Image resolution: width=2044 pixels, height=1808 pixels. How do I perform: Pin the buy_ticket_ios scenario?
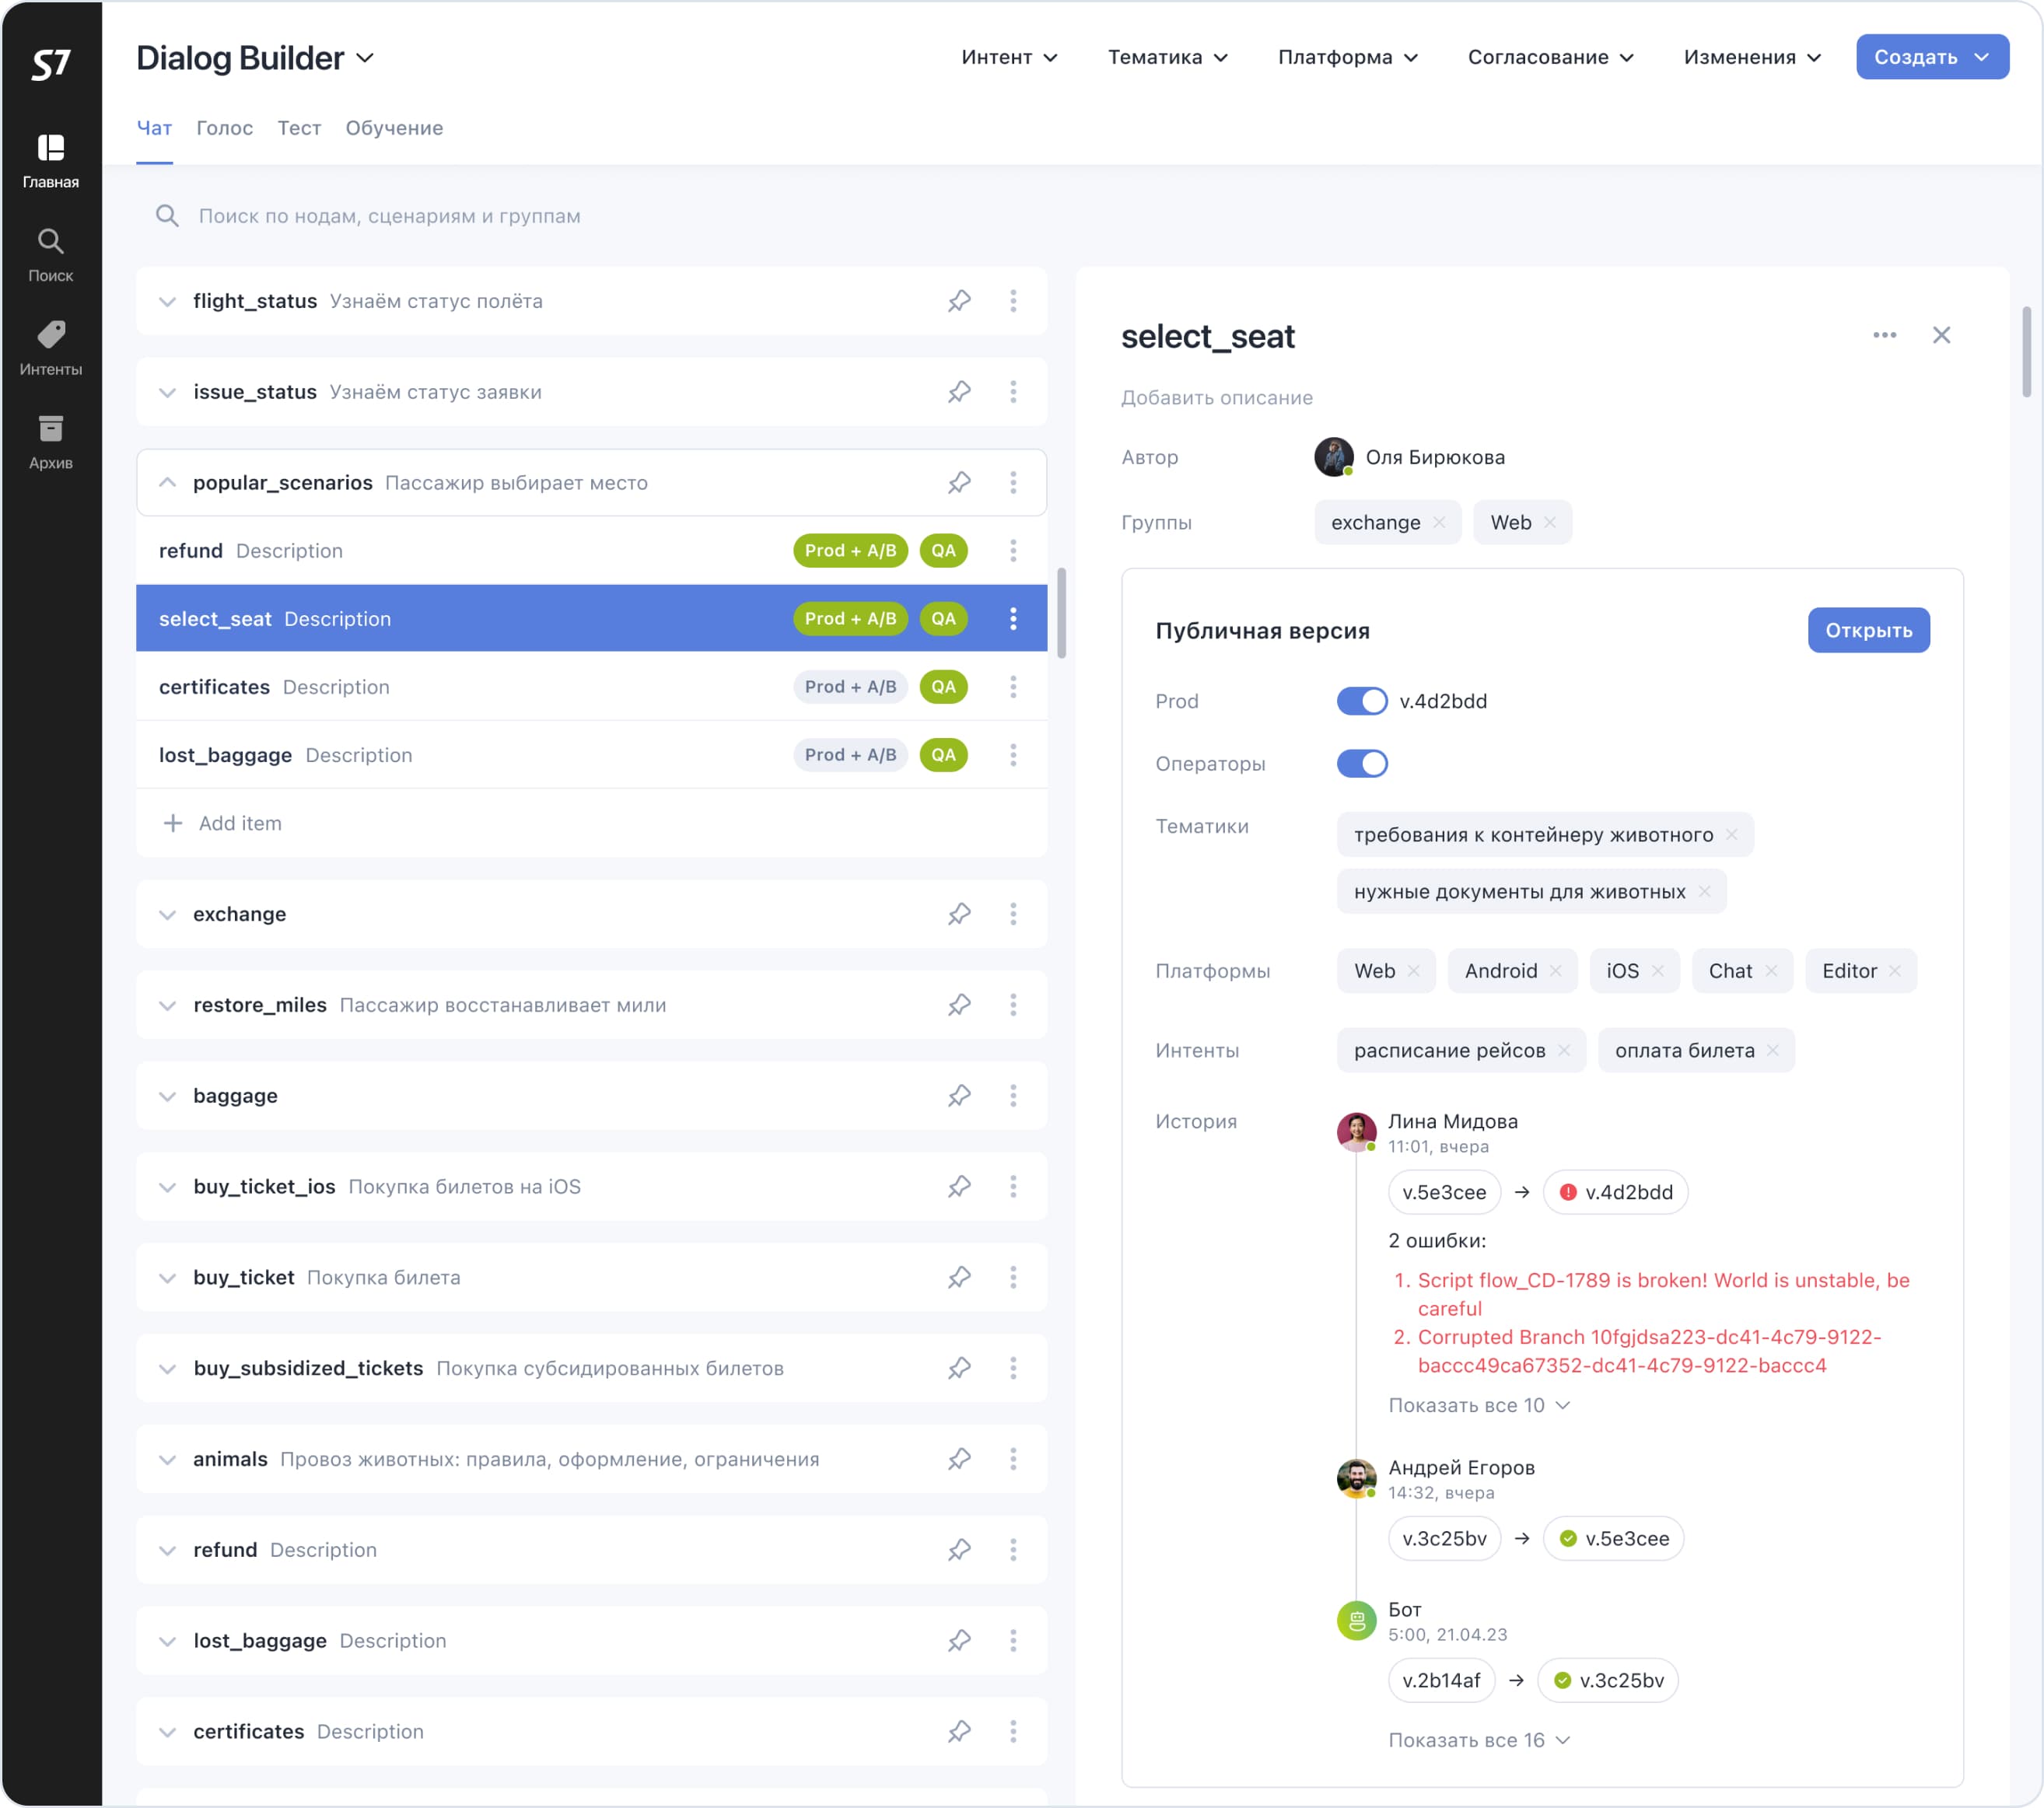[x=959, y=1187]
